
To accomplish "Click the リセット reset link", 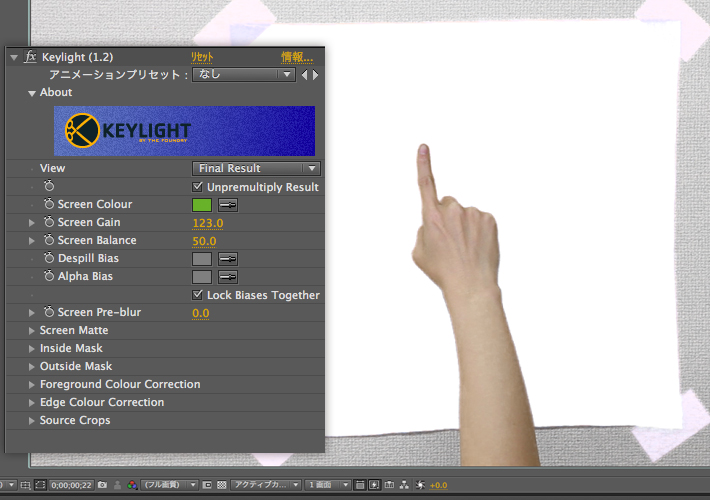I will pos(202,58).
